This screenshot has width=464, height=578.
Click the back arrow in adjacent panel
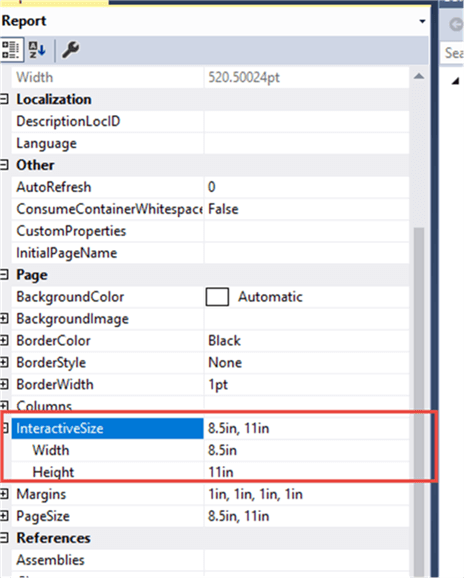pyautogui.click(x=456, y=25)
